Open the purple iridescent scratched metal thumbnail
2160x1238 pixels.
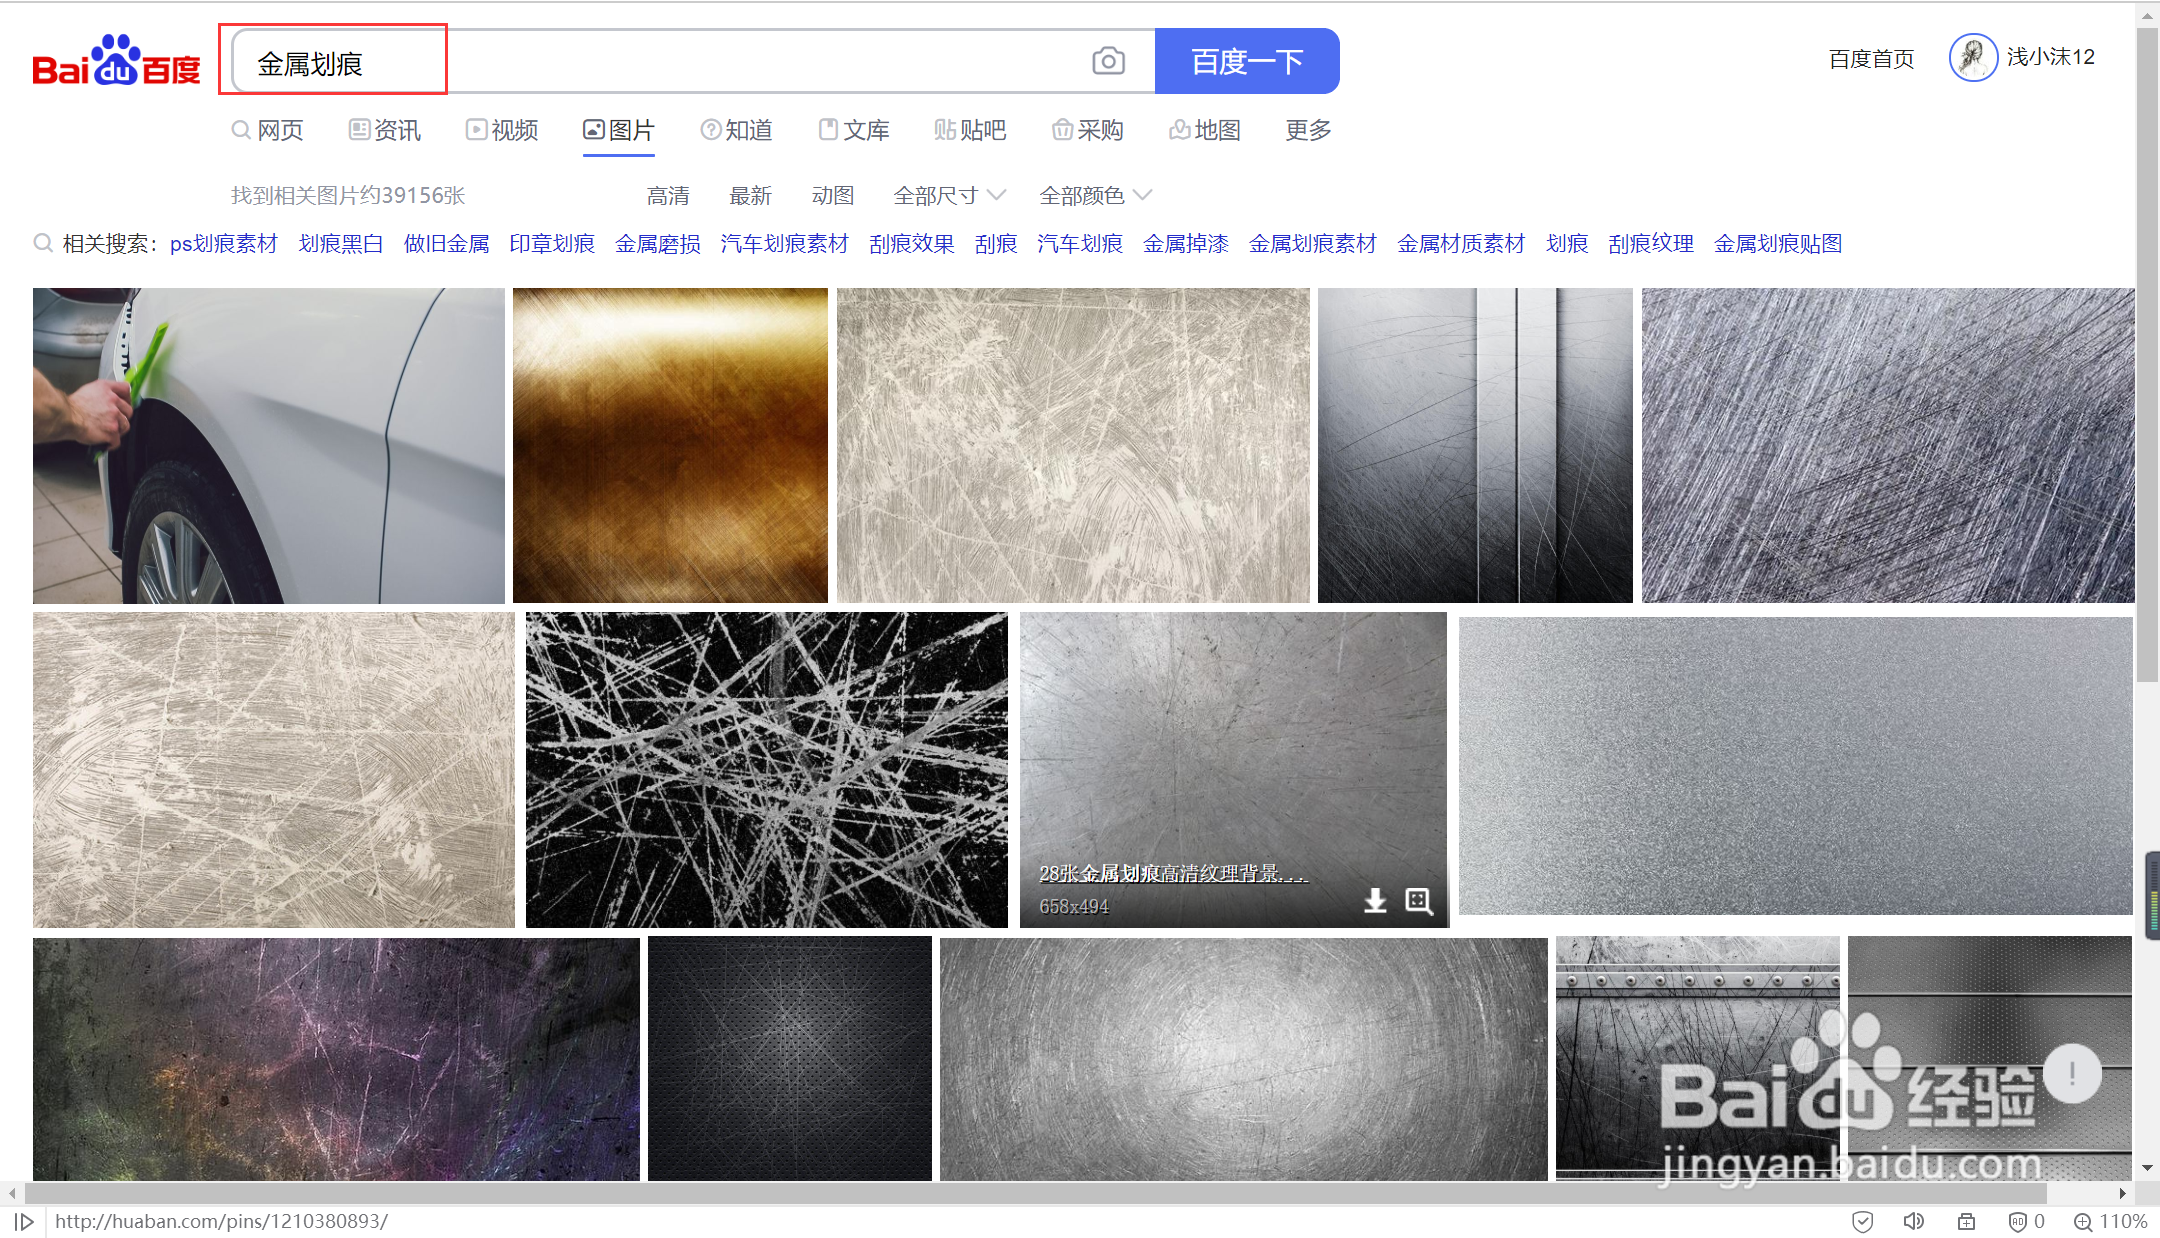336,1058
